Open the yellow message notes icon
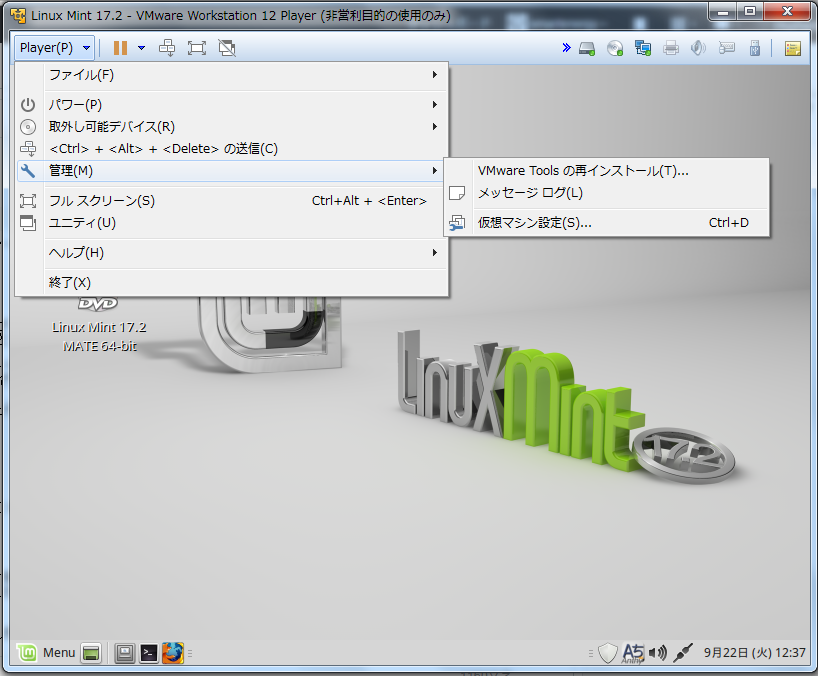The image size is (818, 676). pos(793,49)
